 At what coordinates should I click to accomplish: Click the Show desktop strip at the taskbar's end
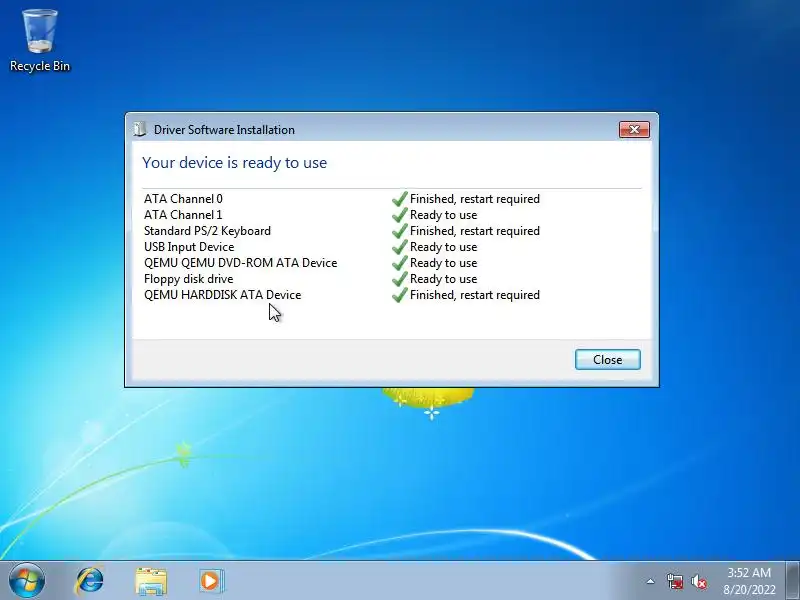(x=793, y=581)
